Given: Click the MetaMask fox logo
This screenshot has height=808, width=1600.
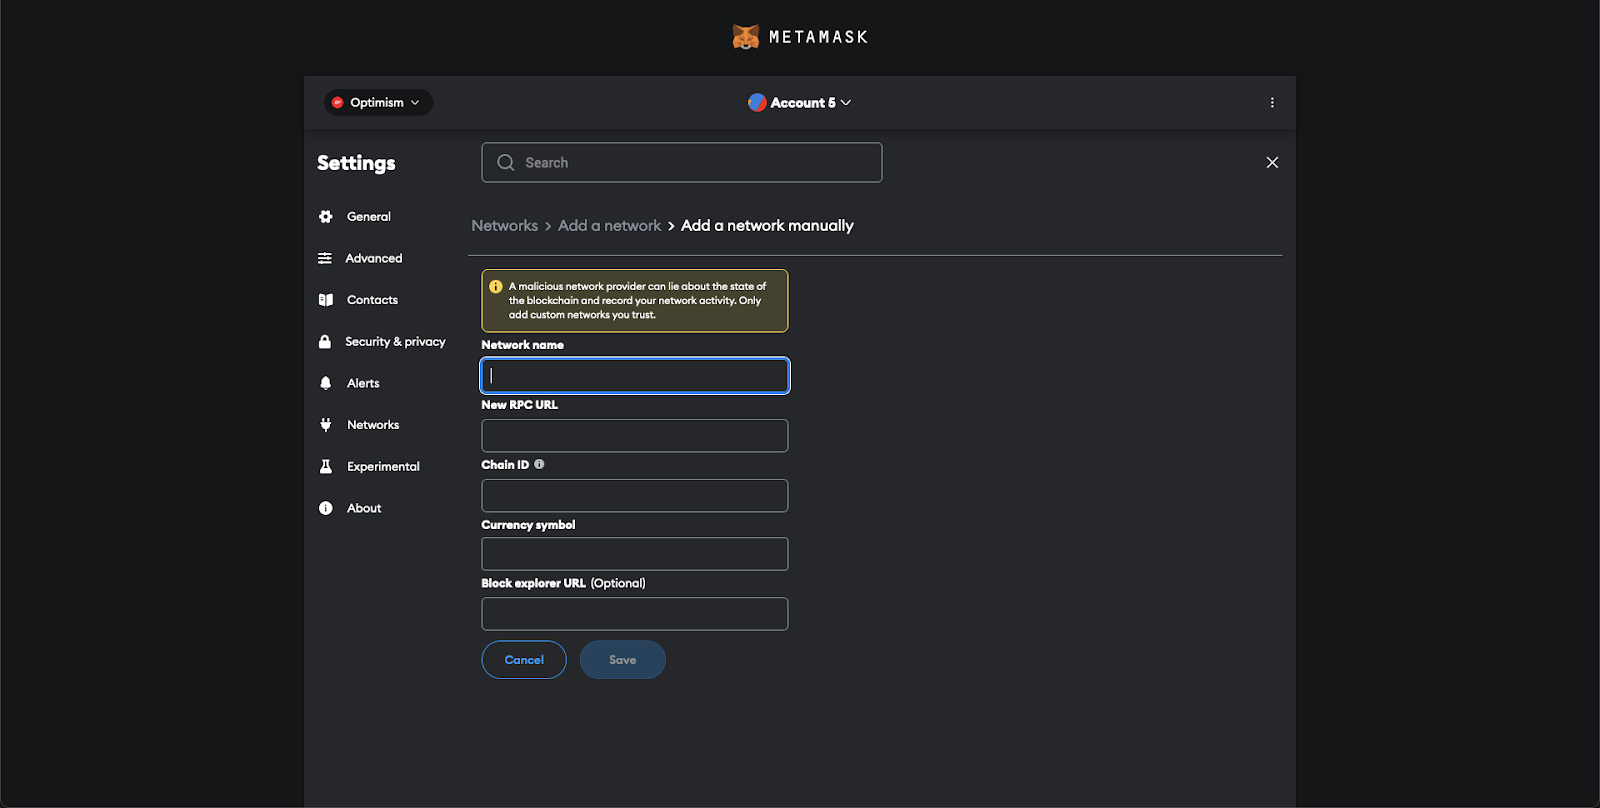Looking at the screenshot, I should coord(745,37).
